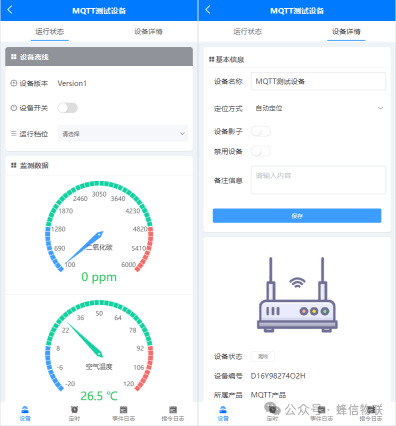Viewport: 396px width, 426px height.
Task: Toggle the 禁用设备 switch
Action: [261, 151]
